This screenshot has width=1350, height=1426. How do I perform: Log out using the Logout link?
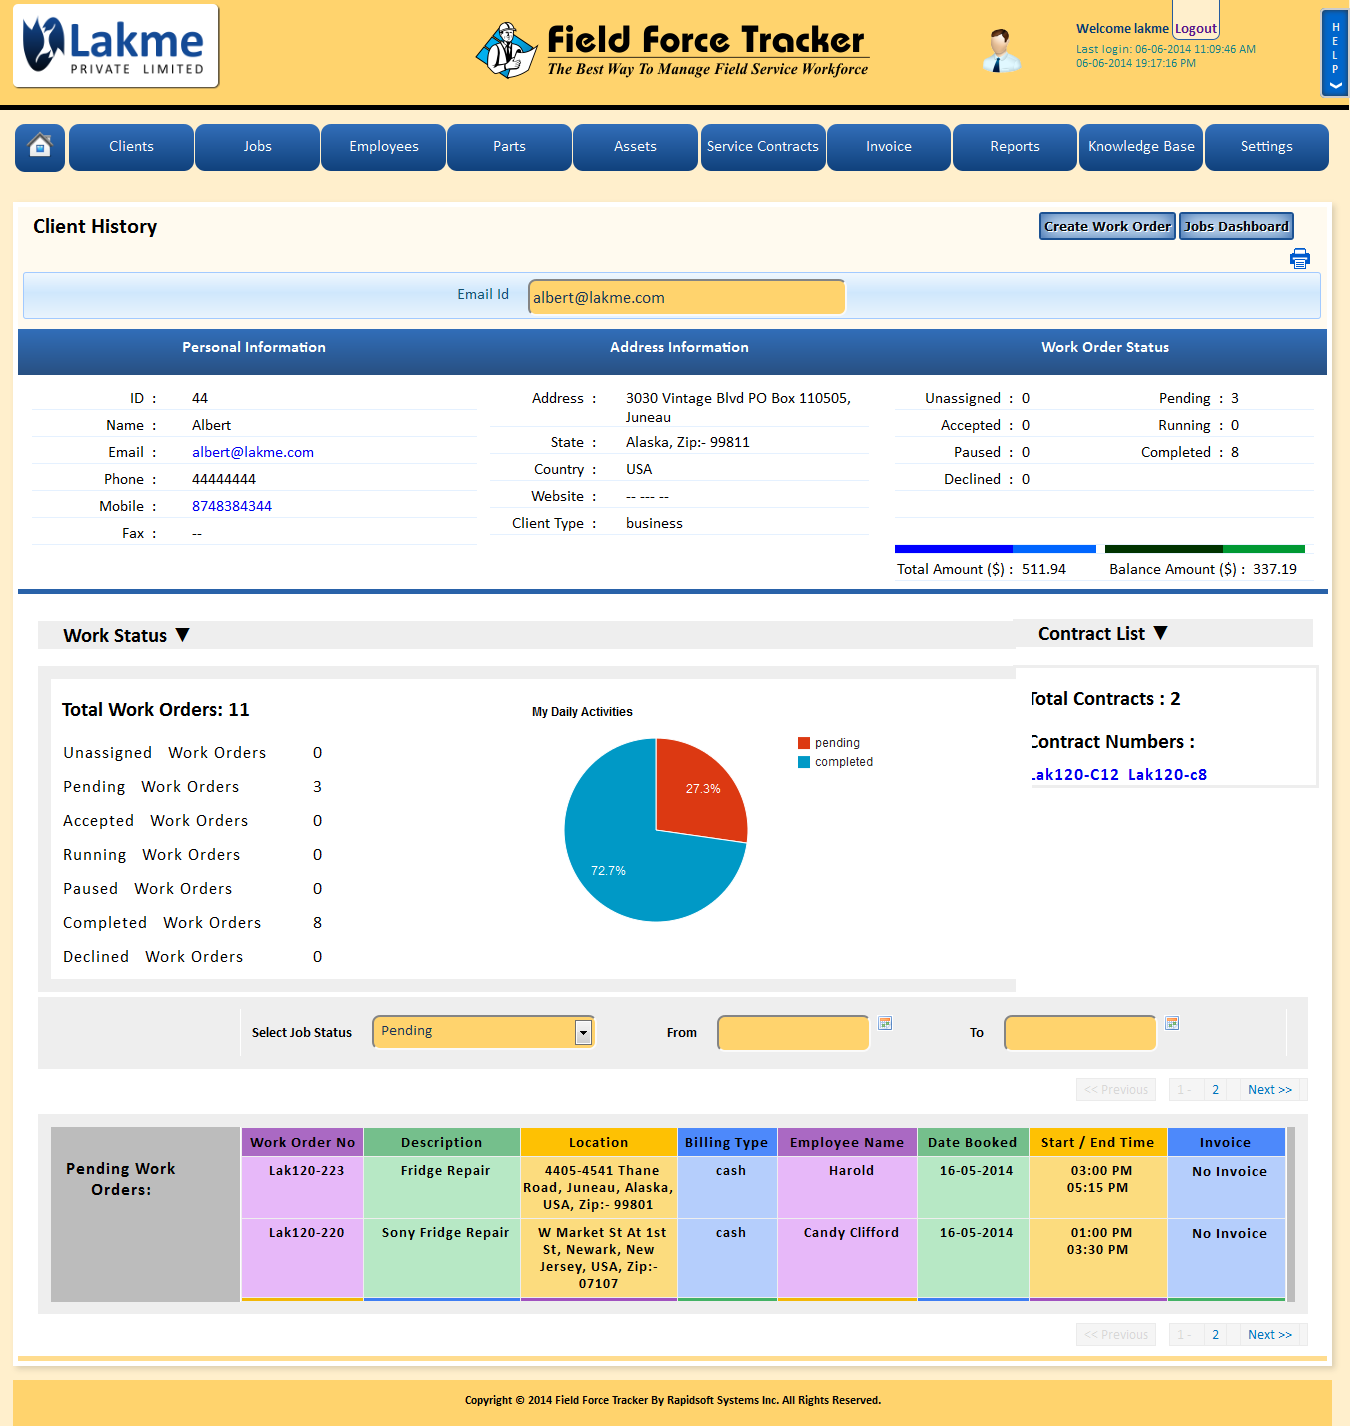(x=1195, y=27)
